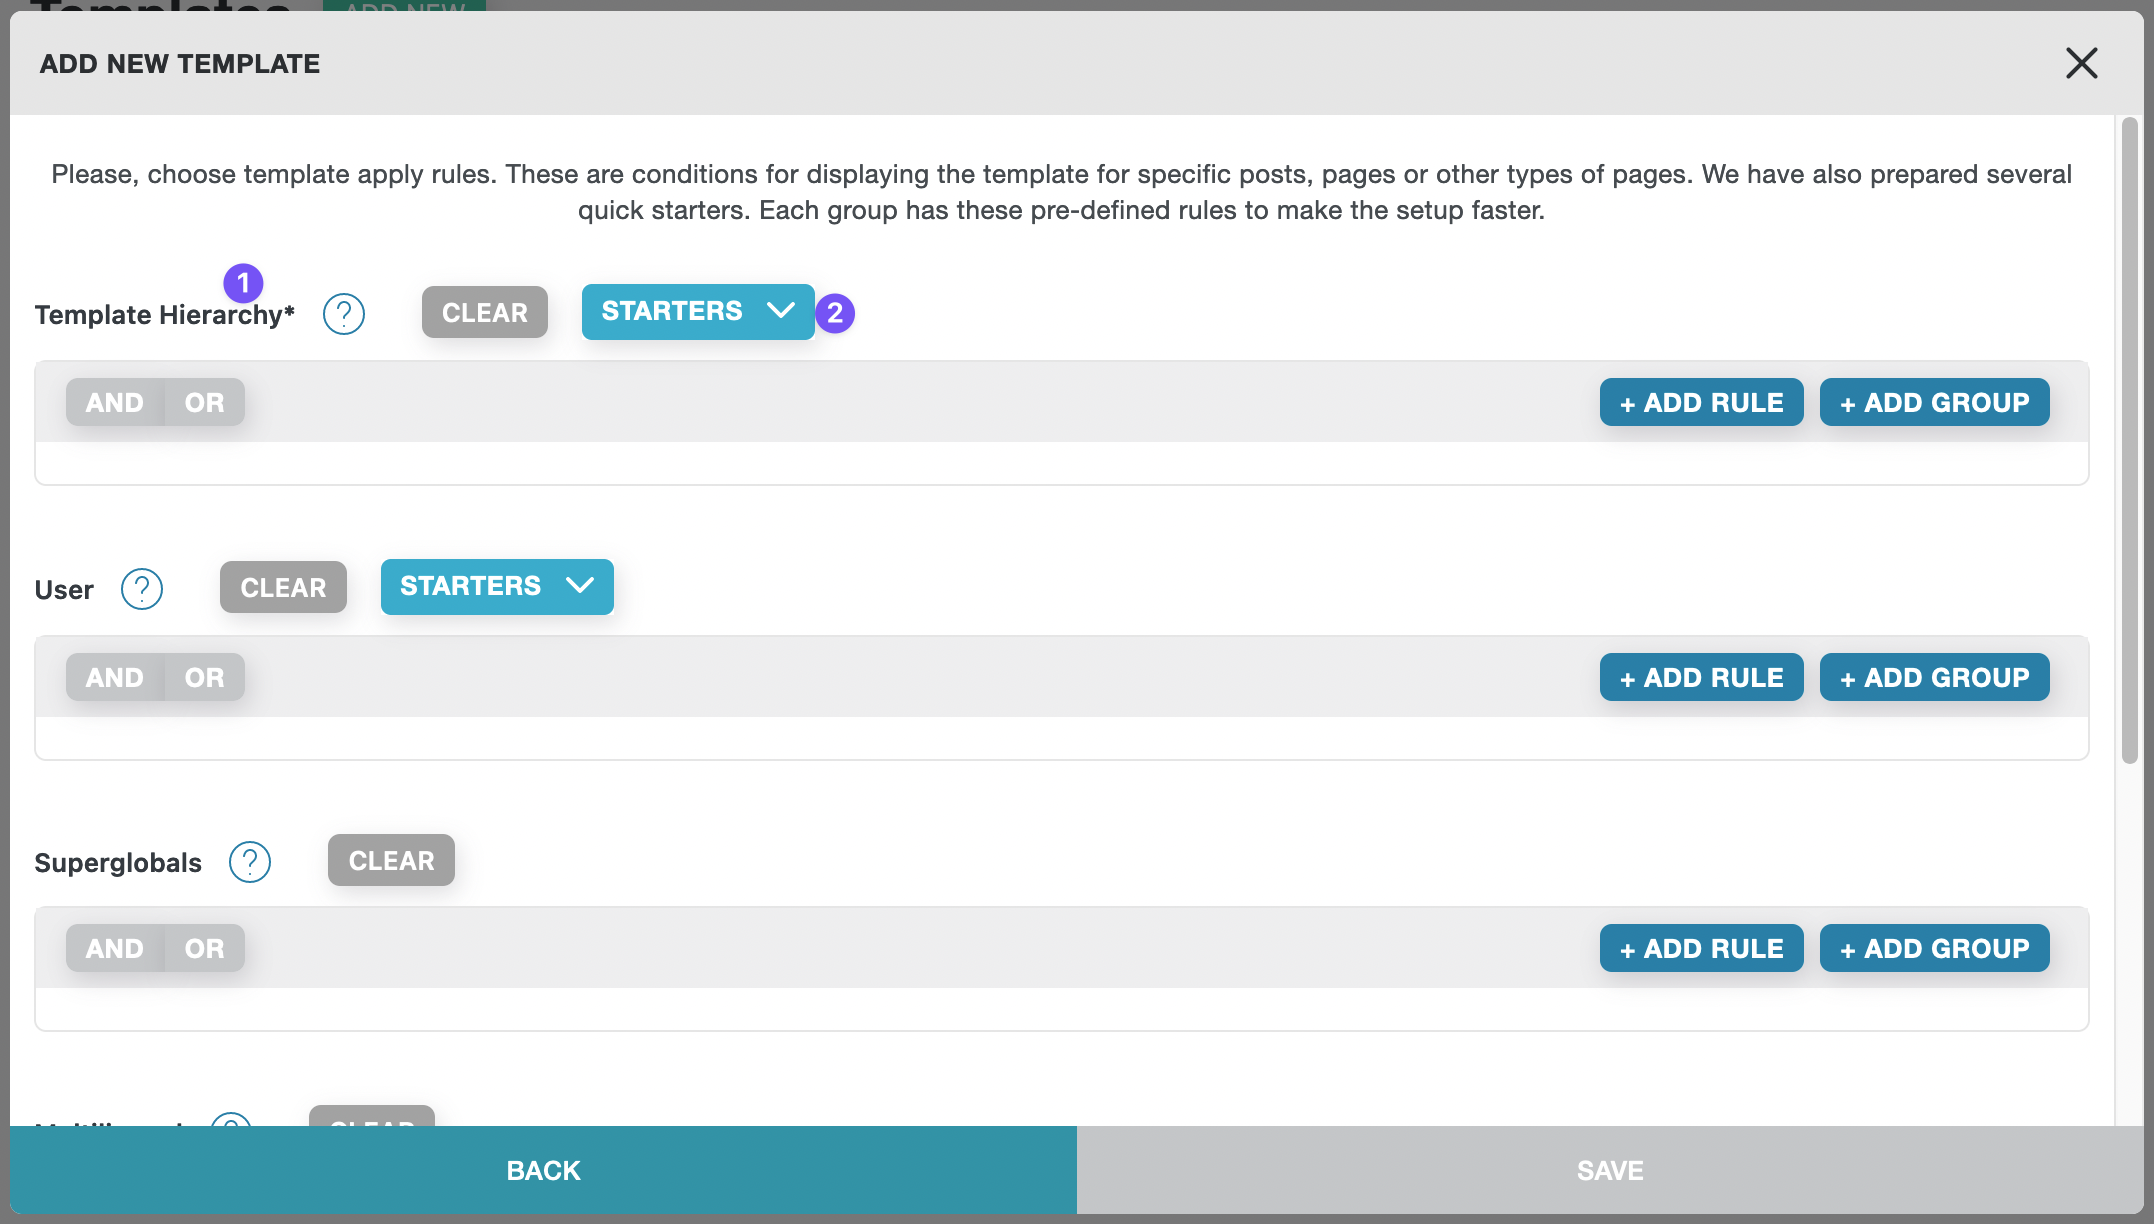This screenshot has width=2154, height=1224.
Task: Expand the Template Hierarchy STARTERS dropdown
Action: 697,311
